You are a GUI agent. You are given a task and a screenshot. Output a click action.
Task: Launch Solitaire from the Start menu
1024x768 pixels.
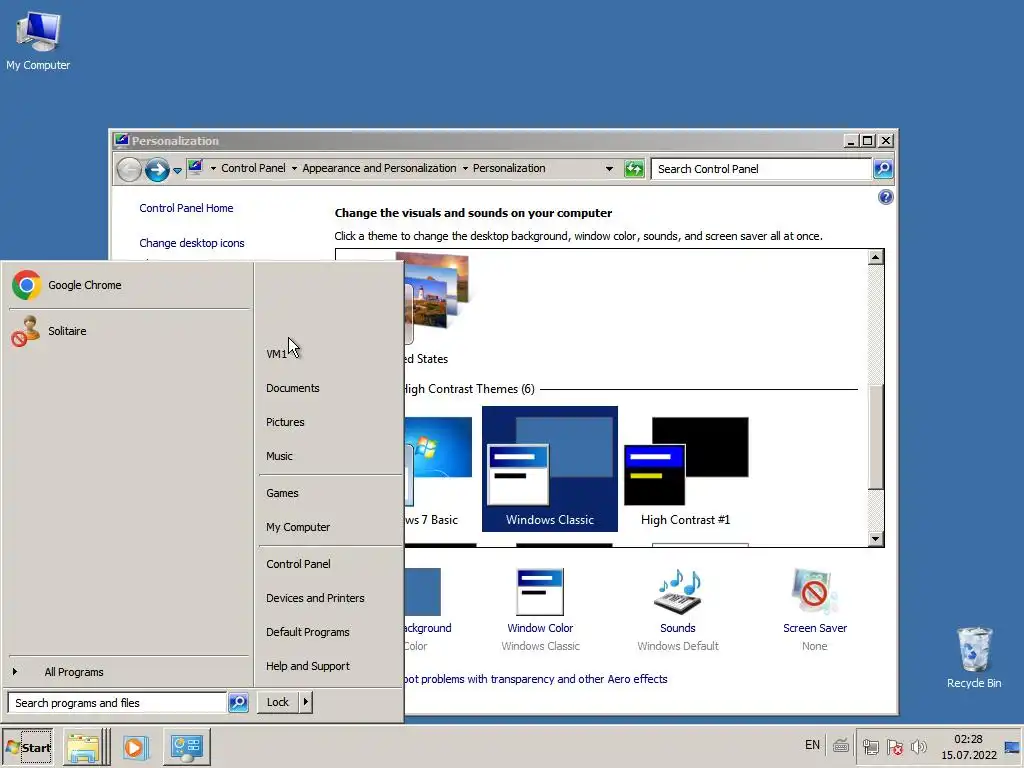[129, 331]
